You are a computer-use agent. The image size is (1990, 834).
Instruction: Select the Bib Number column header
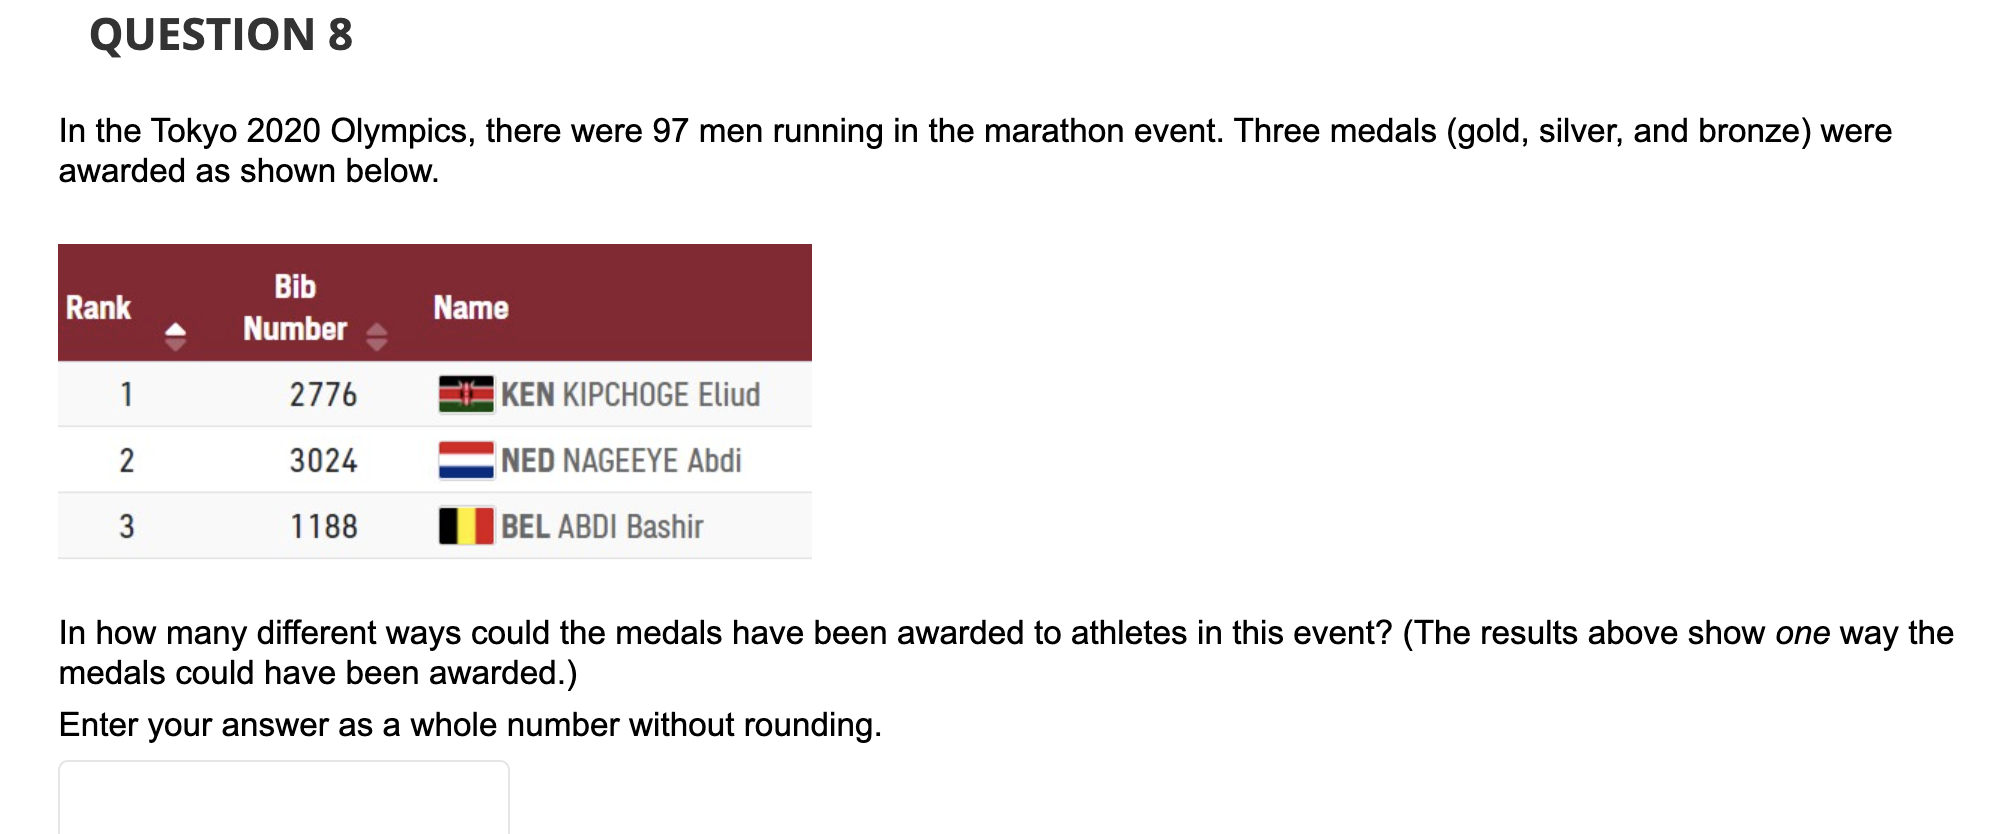tap(295, 308)
